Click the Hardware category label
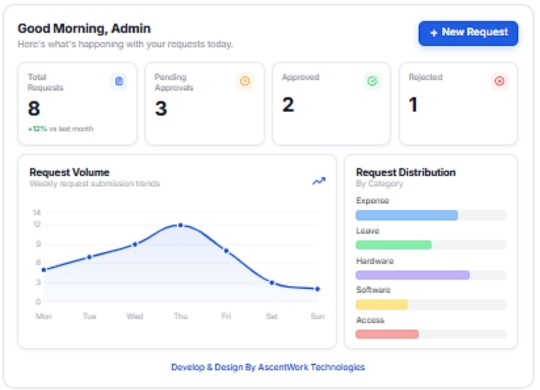This screenshot has height=390, width=540. (375, 261)
